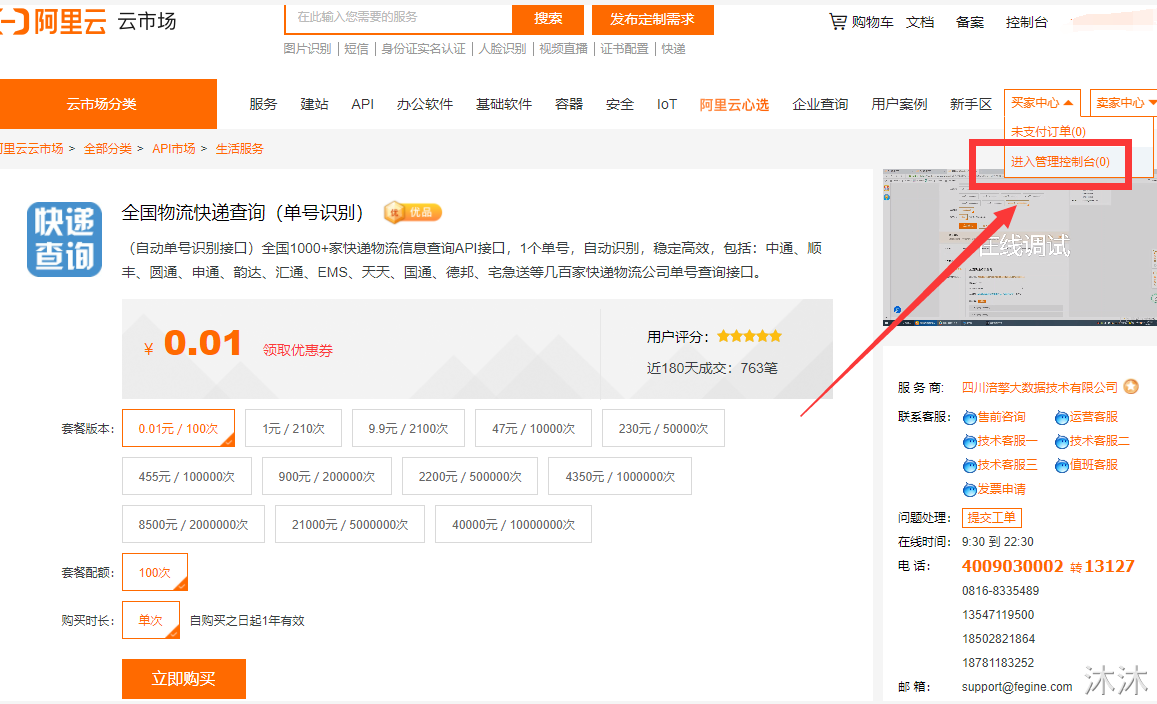Select the 0.01元 / 100次 package

point(179,428)
